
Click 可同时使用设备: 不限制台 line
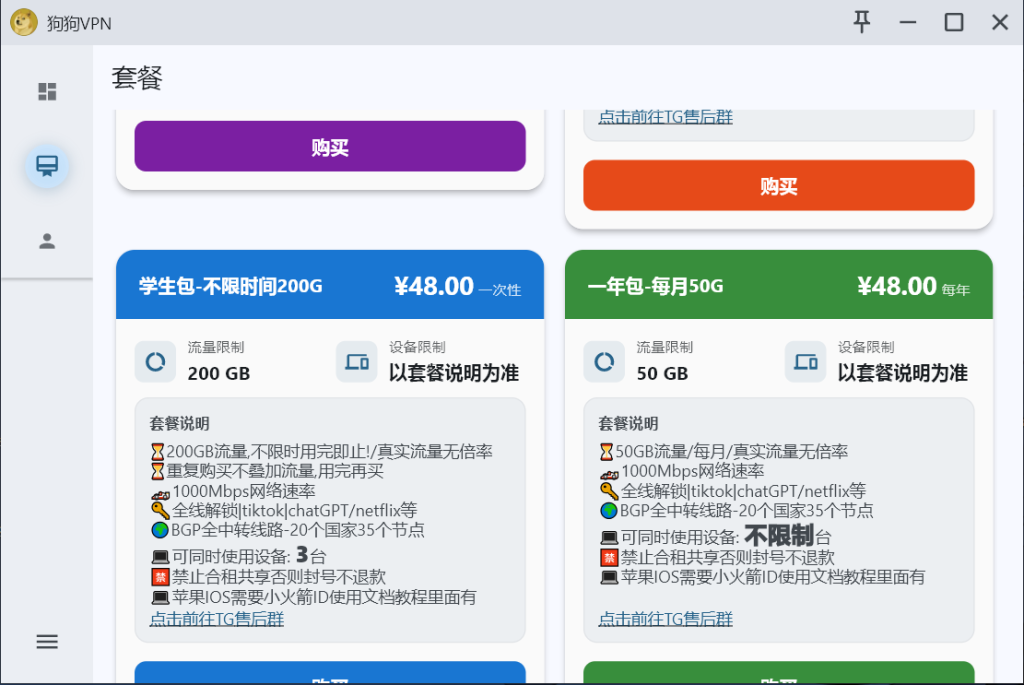click(715, 536)
